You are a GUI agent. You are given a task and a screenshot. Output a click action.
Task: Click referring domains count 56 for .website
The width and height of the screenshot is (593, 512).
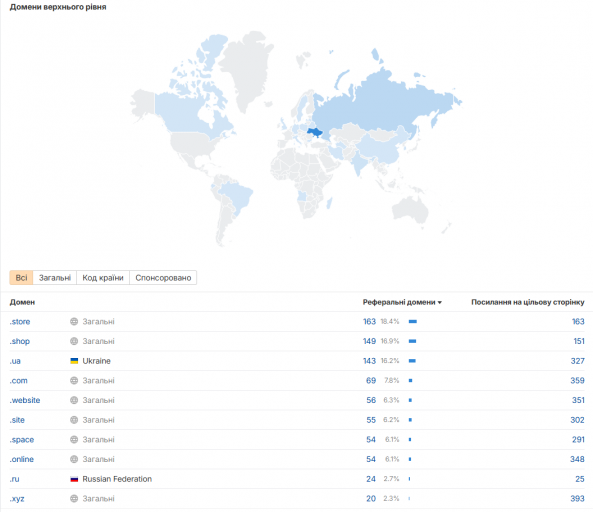pos(371,400)
